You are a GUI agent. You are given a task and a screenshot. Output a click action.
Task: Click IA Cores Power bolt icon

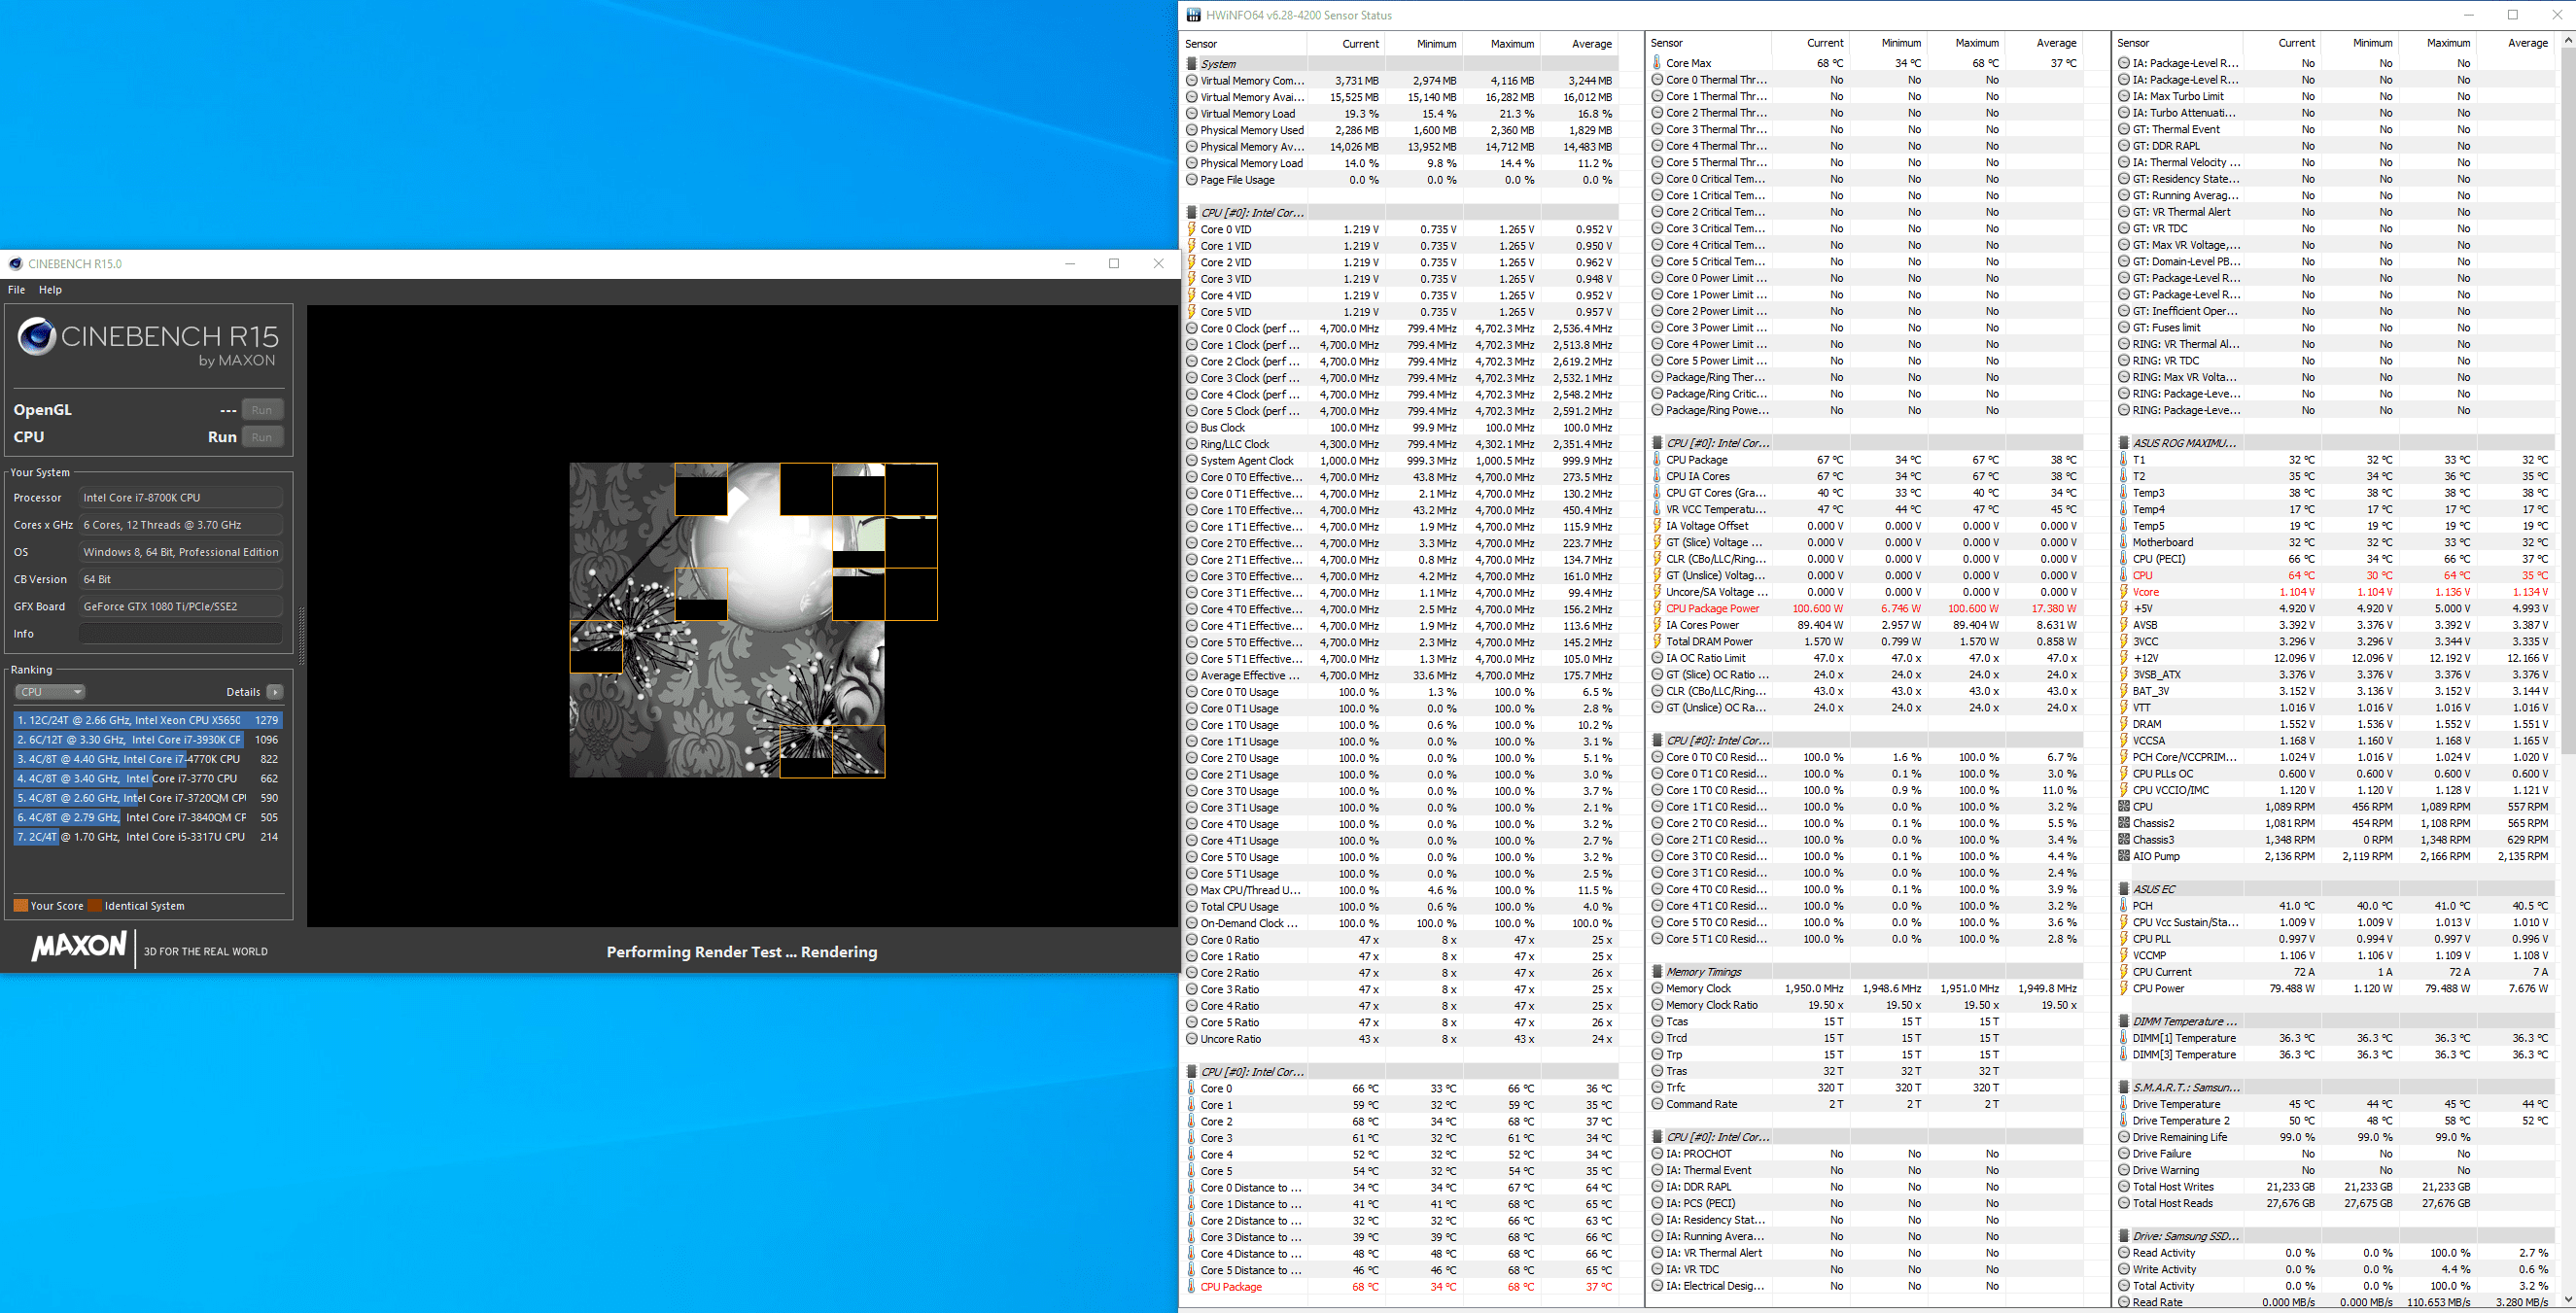[x=1657, y=625]
